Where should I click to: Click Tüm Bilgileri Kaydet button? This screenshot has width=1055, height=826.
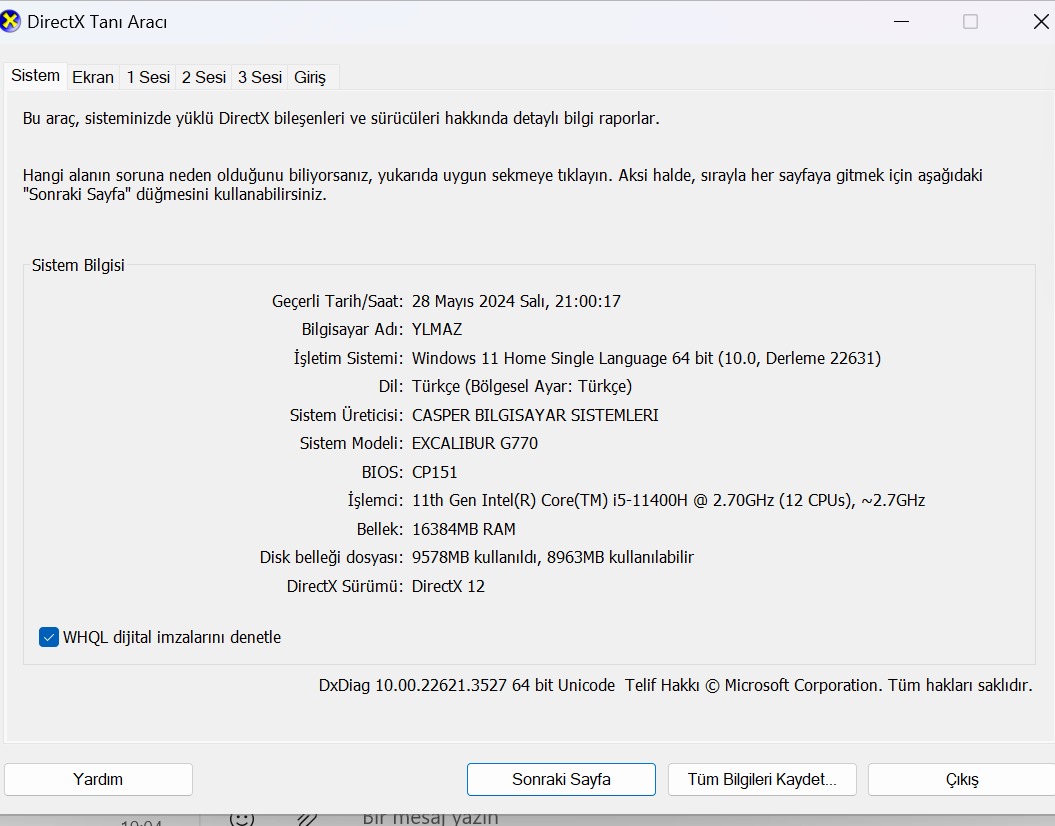tap(762, 779)
